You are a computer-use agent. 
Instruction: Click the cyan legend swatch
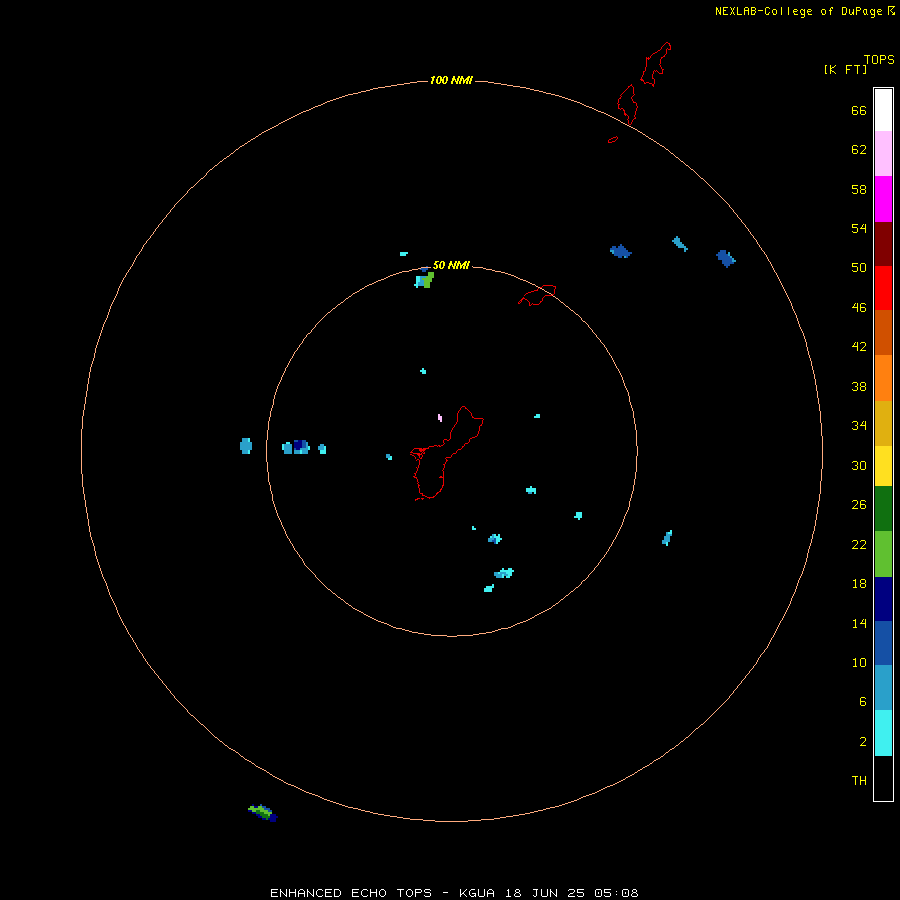(883, 733)
